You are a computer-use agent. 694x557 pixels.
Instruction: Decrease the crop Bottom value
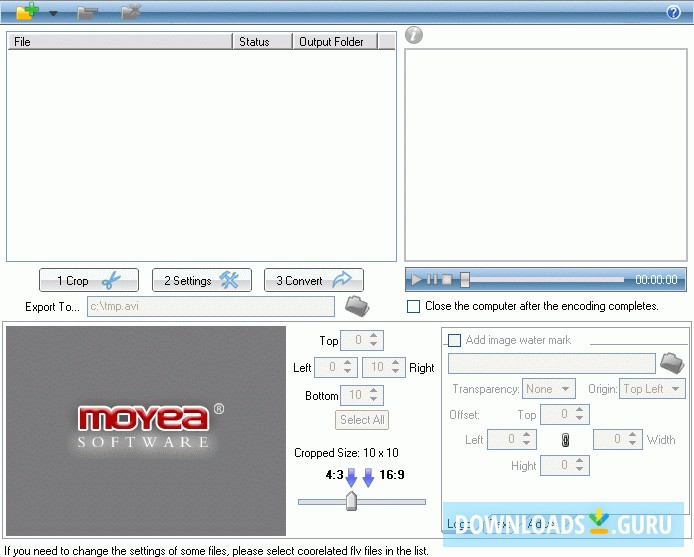pyautogui.click(x=374, y=399)
